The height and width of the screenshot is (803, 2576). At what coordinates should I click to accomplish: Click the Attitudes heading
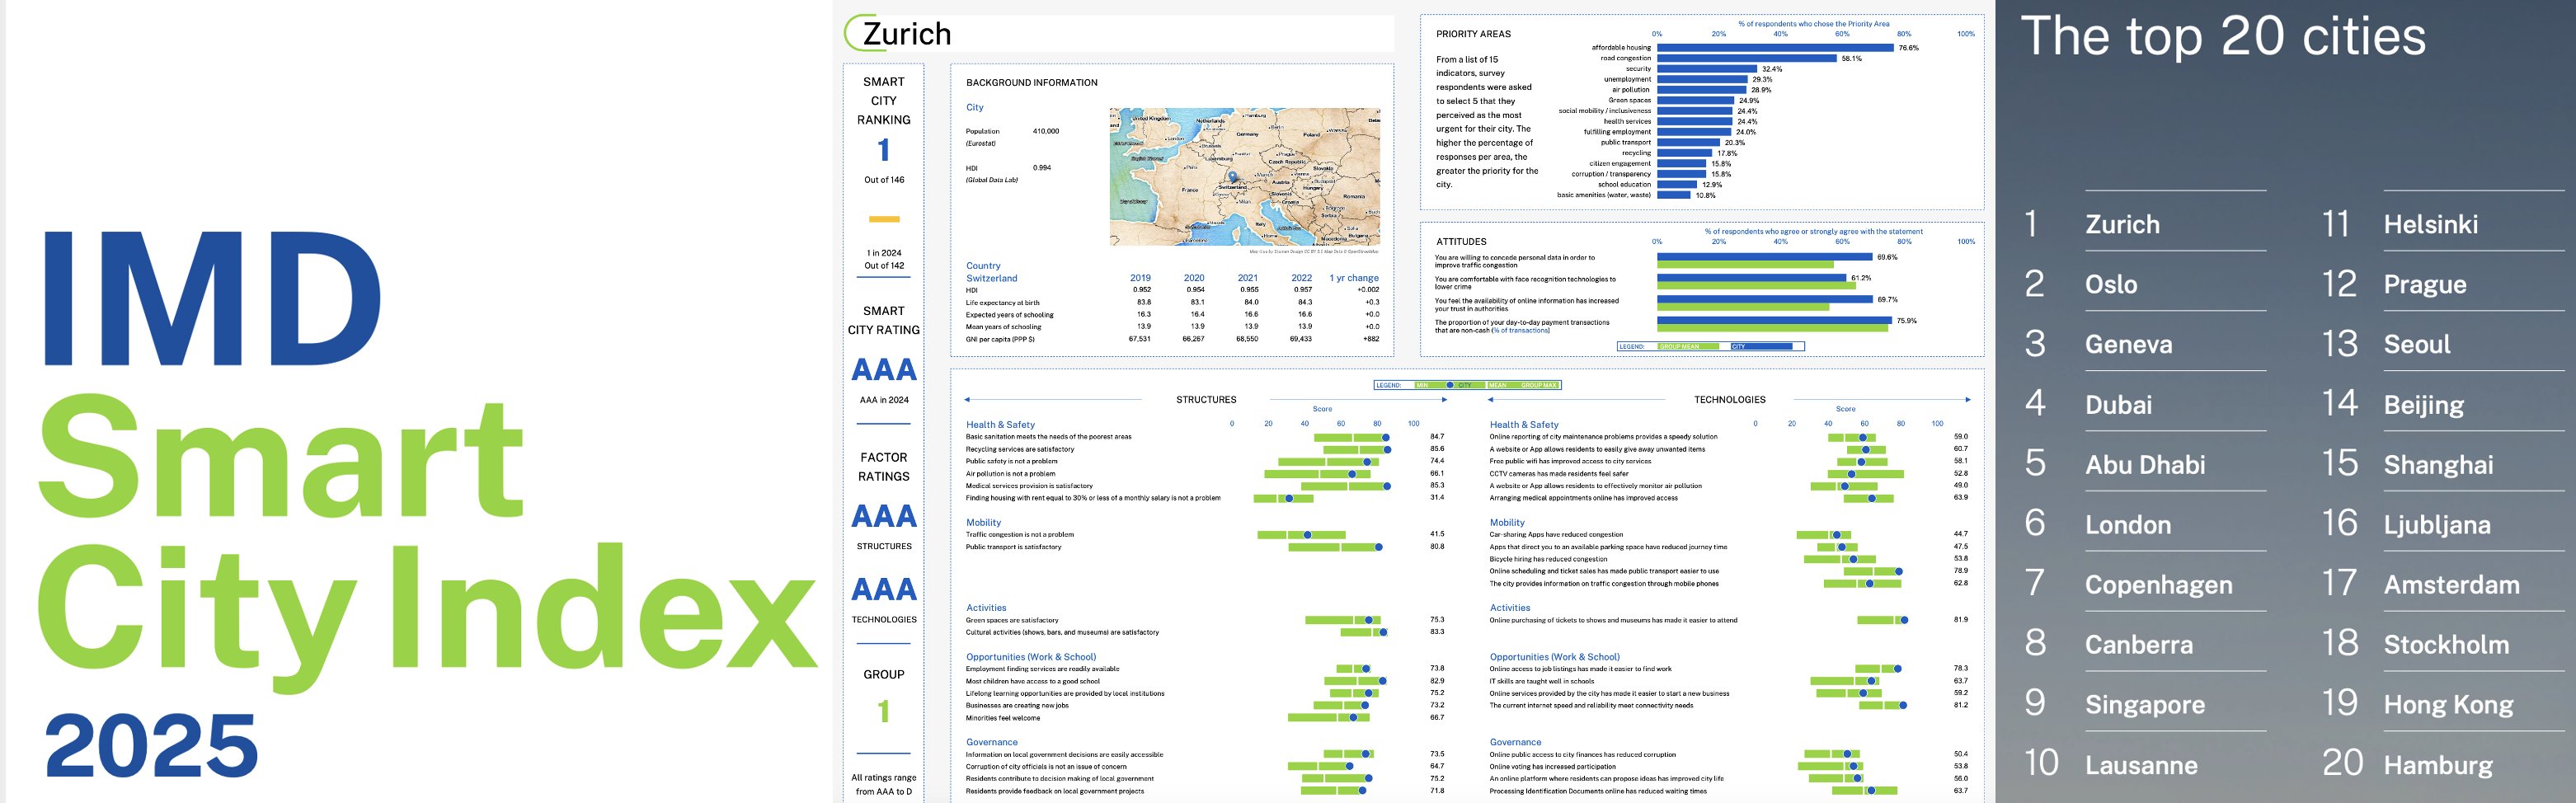point(1461,242)
